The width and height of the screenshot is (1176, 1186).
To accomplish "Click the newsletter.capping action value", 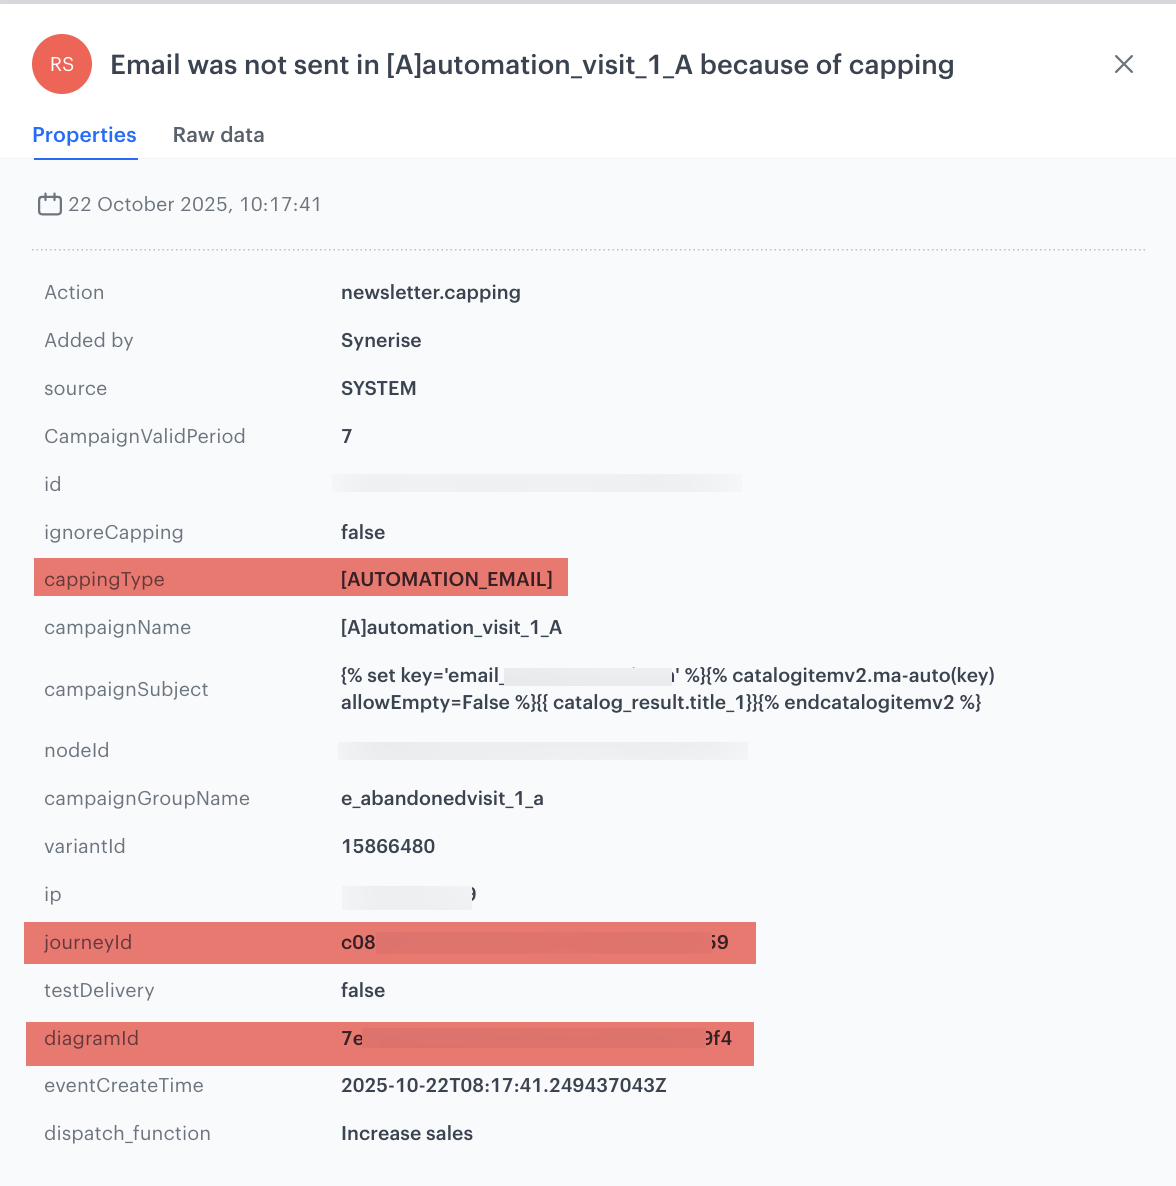I will pos(431,292).
